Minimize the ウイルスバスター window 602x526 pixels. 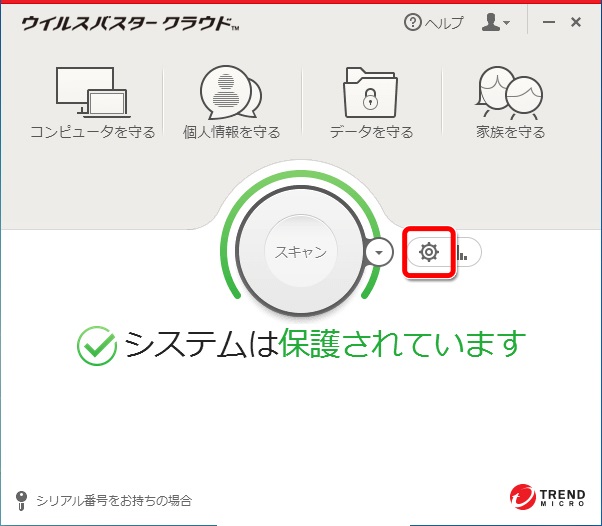pyautogui.click(x=549, y=22)
